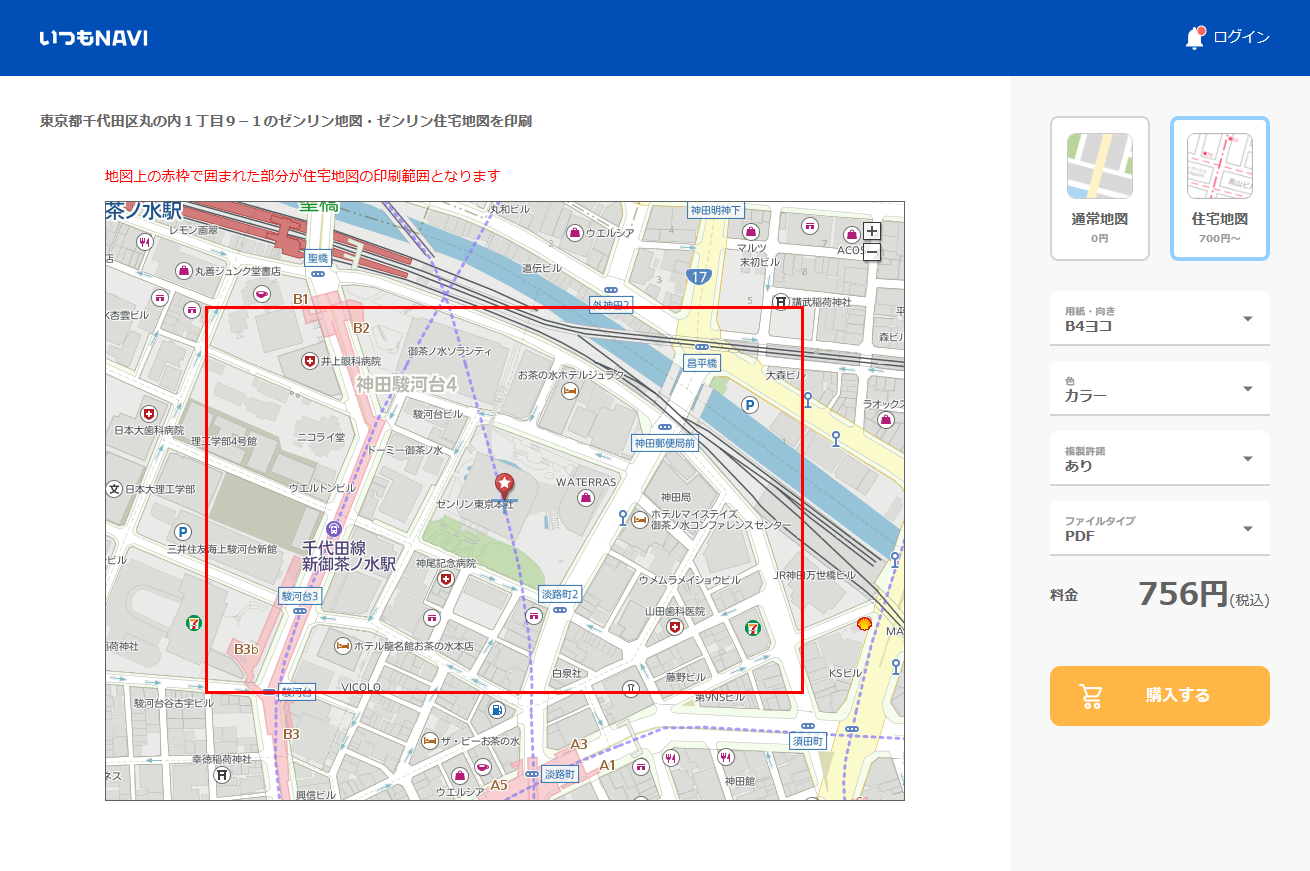
Task: Click the red print-range notice text
Action: pyautogui.click(x=302, y=176)
